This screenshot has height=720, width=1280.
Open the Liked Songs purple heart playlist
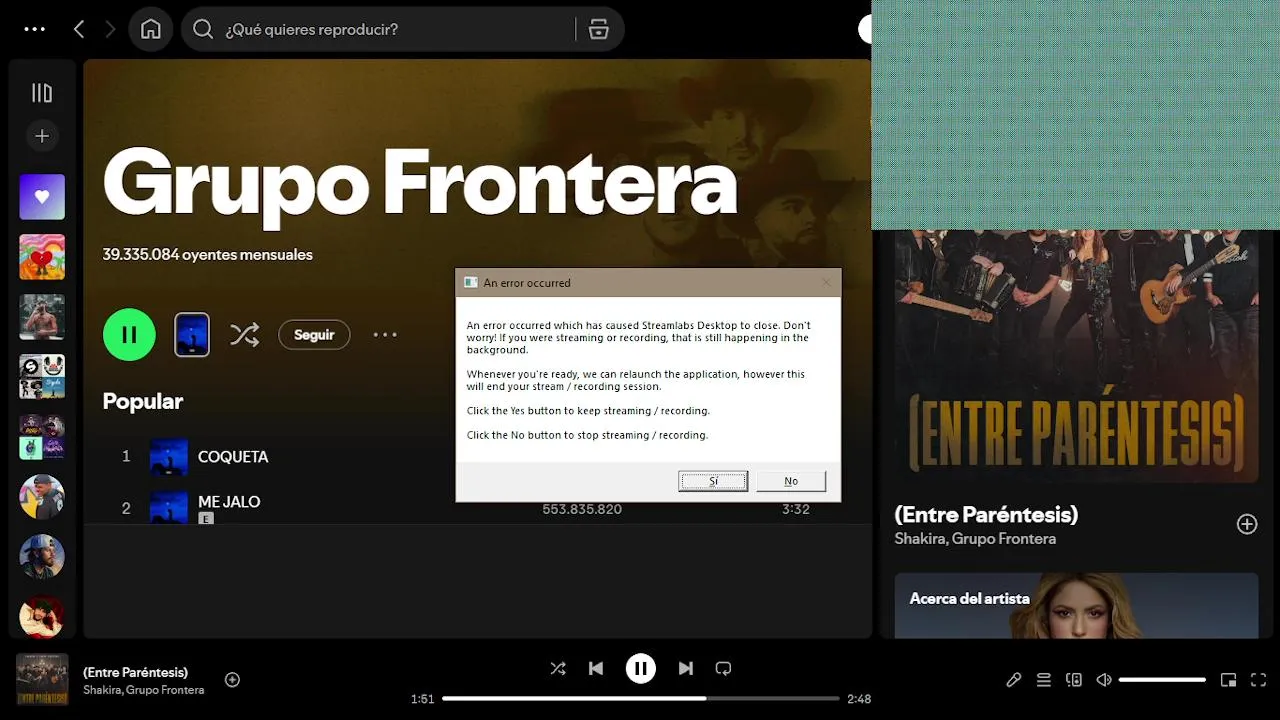pyautogui.click(x=42, y=197)
